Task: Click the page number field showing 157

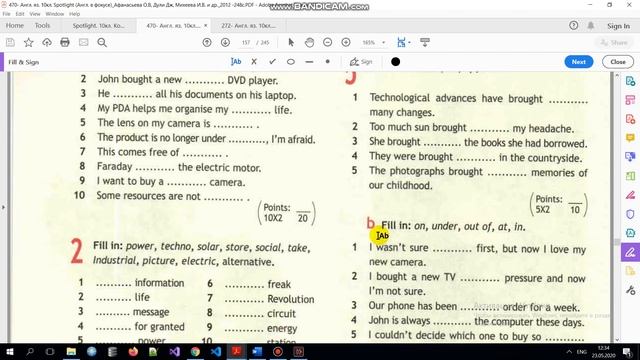Action: click(246, 42)
